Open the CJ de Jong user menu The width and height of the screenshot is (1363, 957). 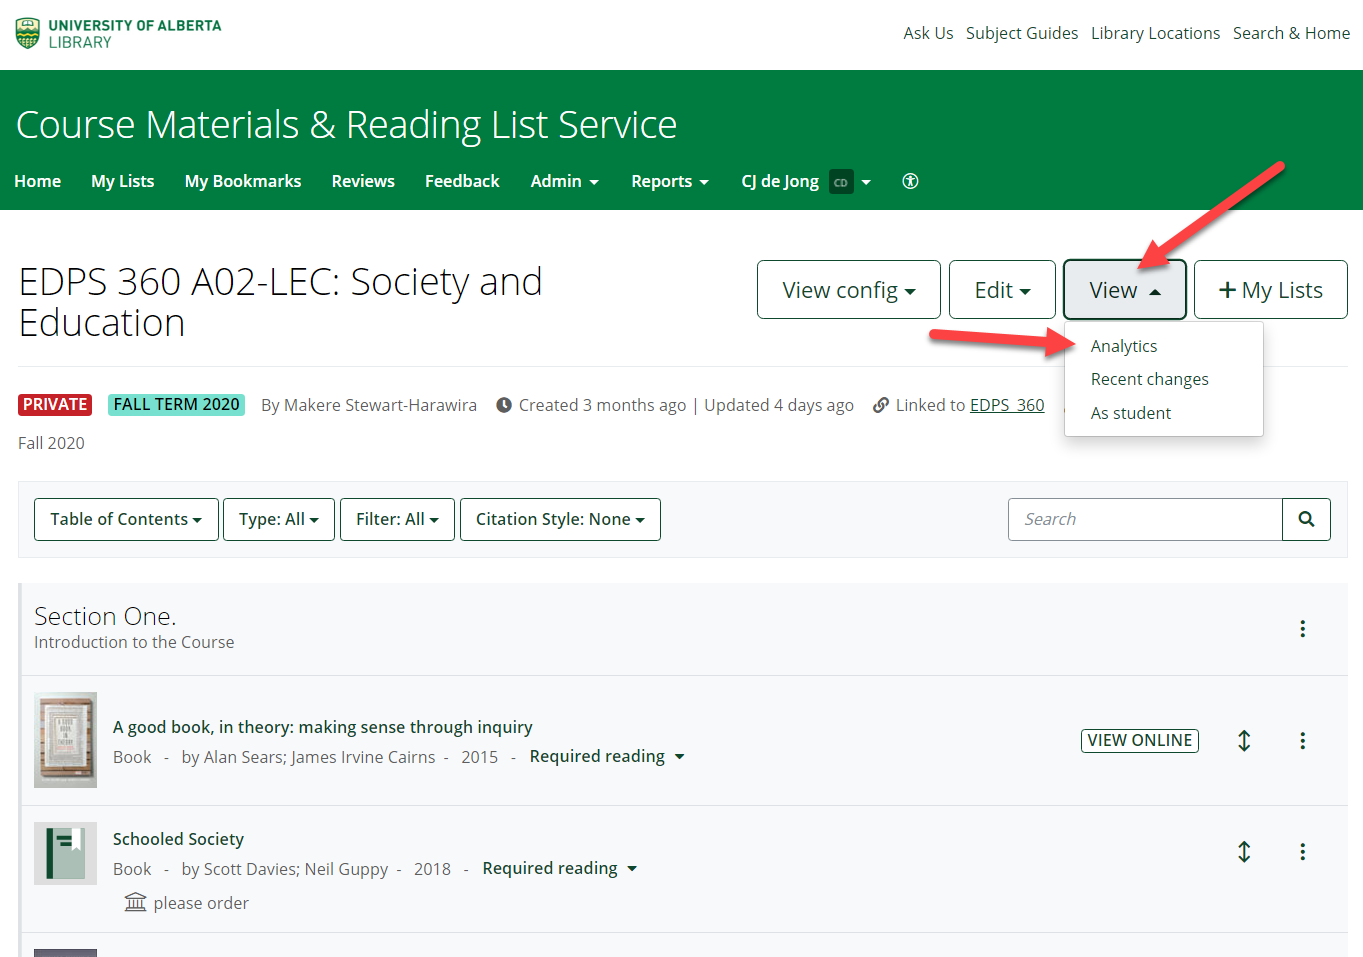[806, 181]
